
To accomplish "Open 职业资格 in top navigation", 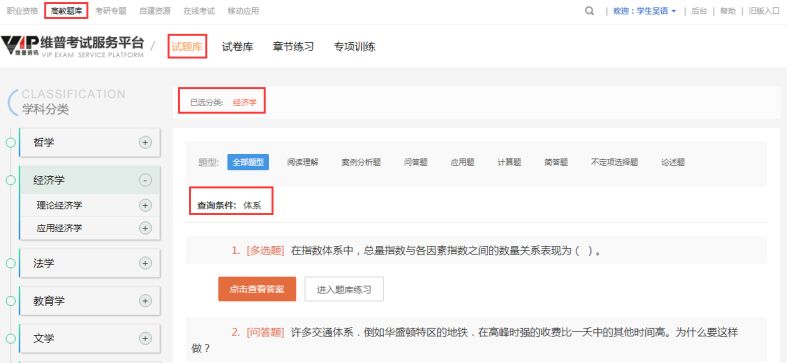I will pyautogui.click(x=22, y=11).
